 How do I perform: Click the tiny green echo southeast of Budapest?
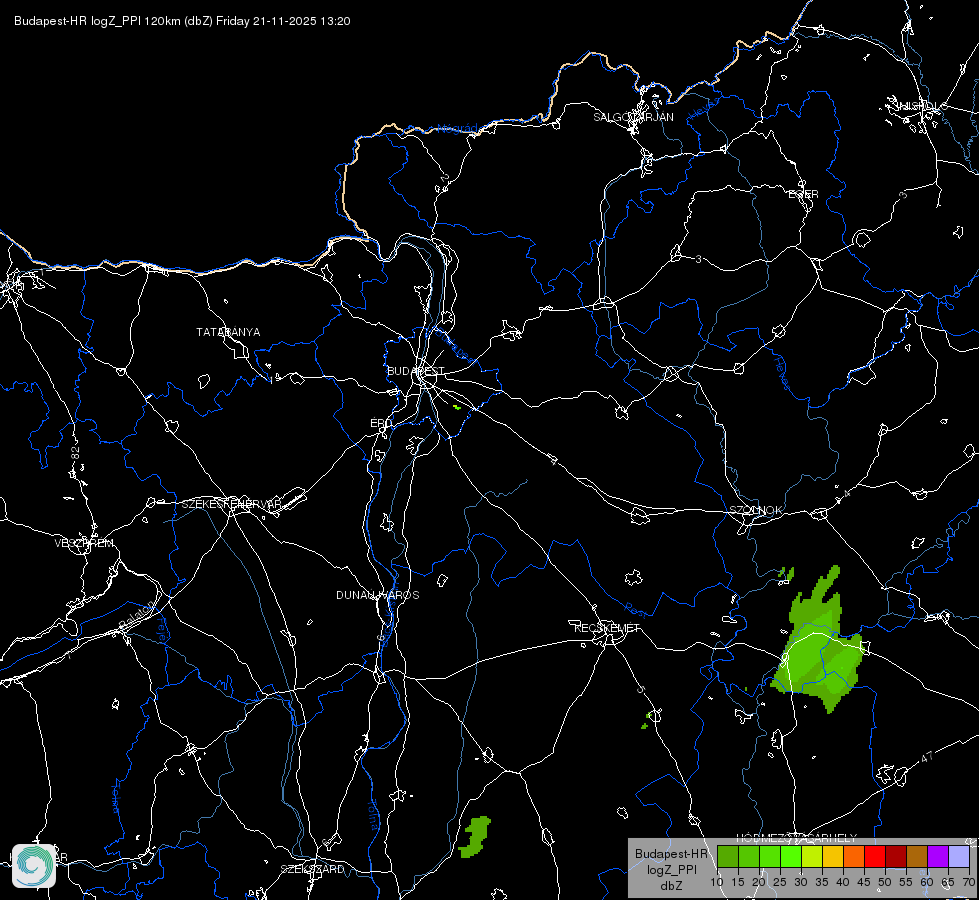pyautogui.click(x=457, y=407)
